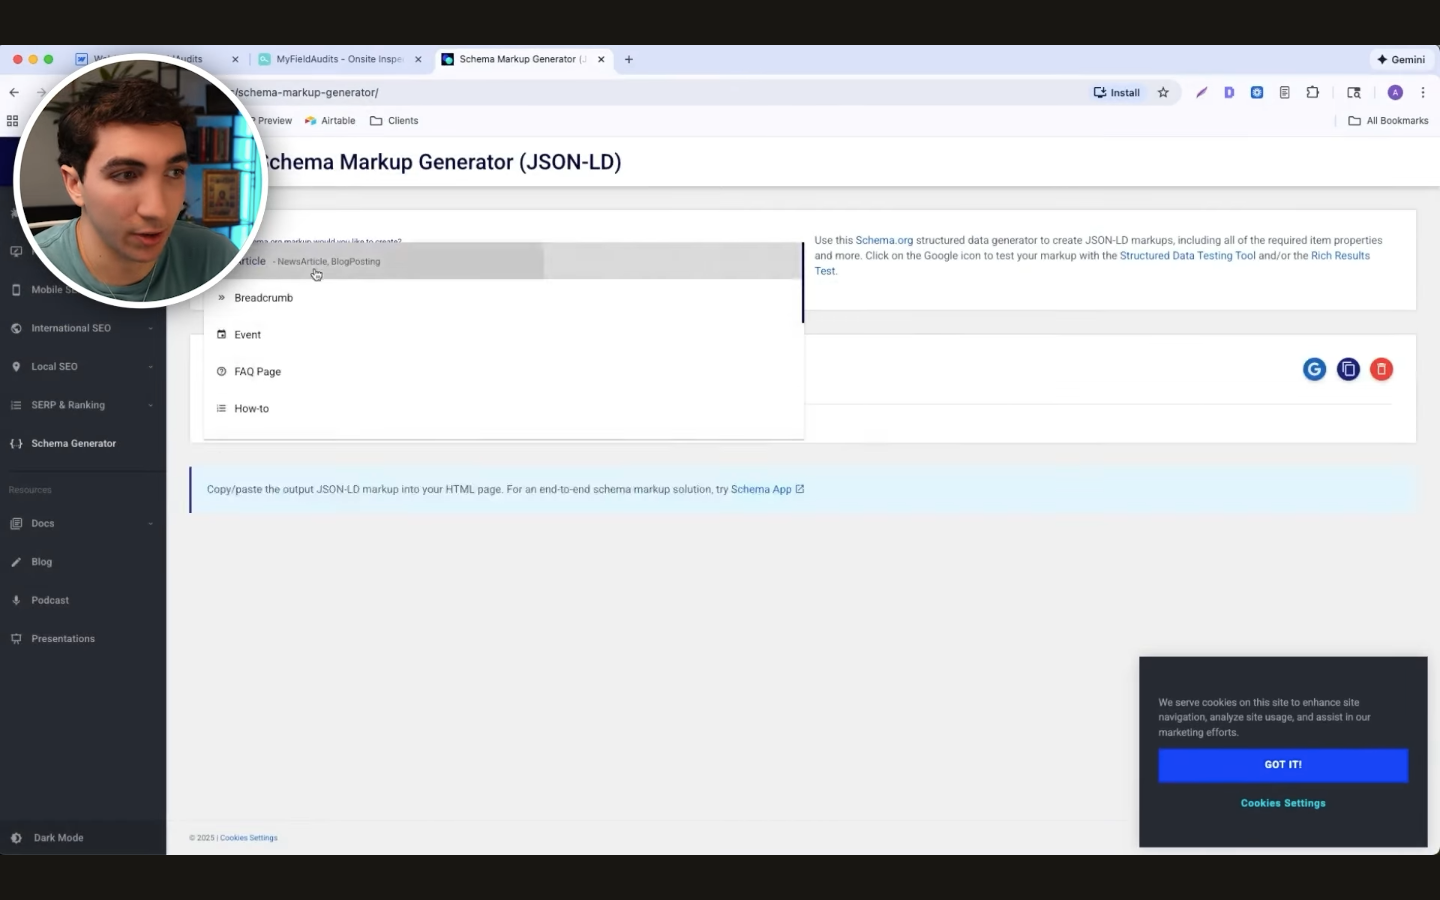
Task: Switch to the MyFieldAudits browser tab
Action: pos(339,59)
